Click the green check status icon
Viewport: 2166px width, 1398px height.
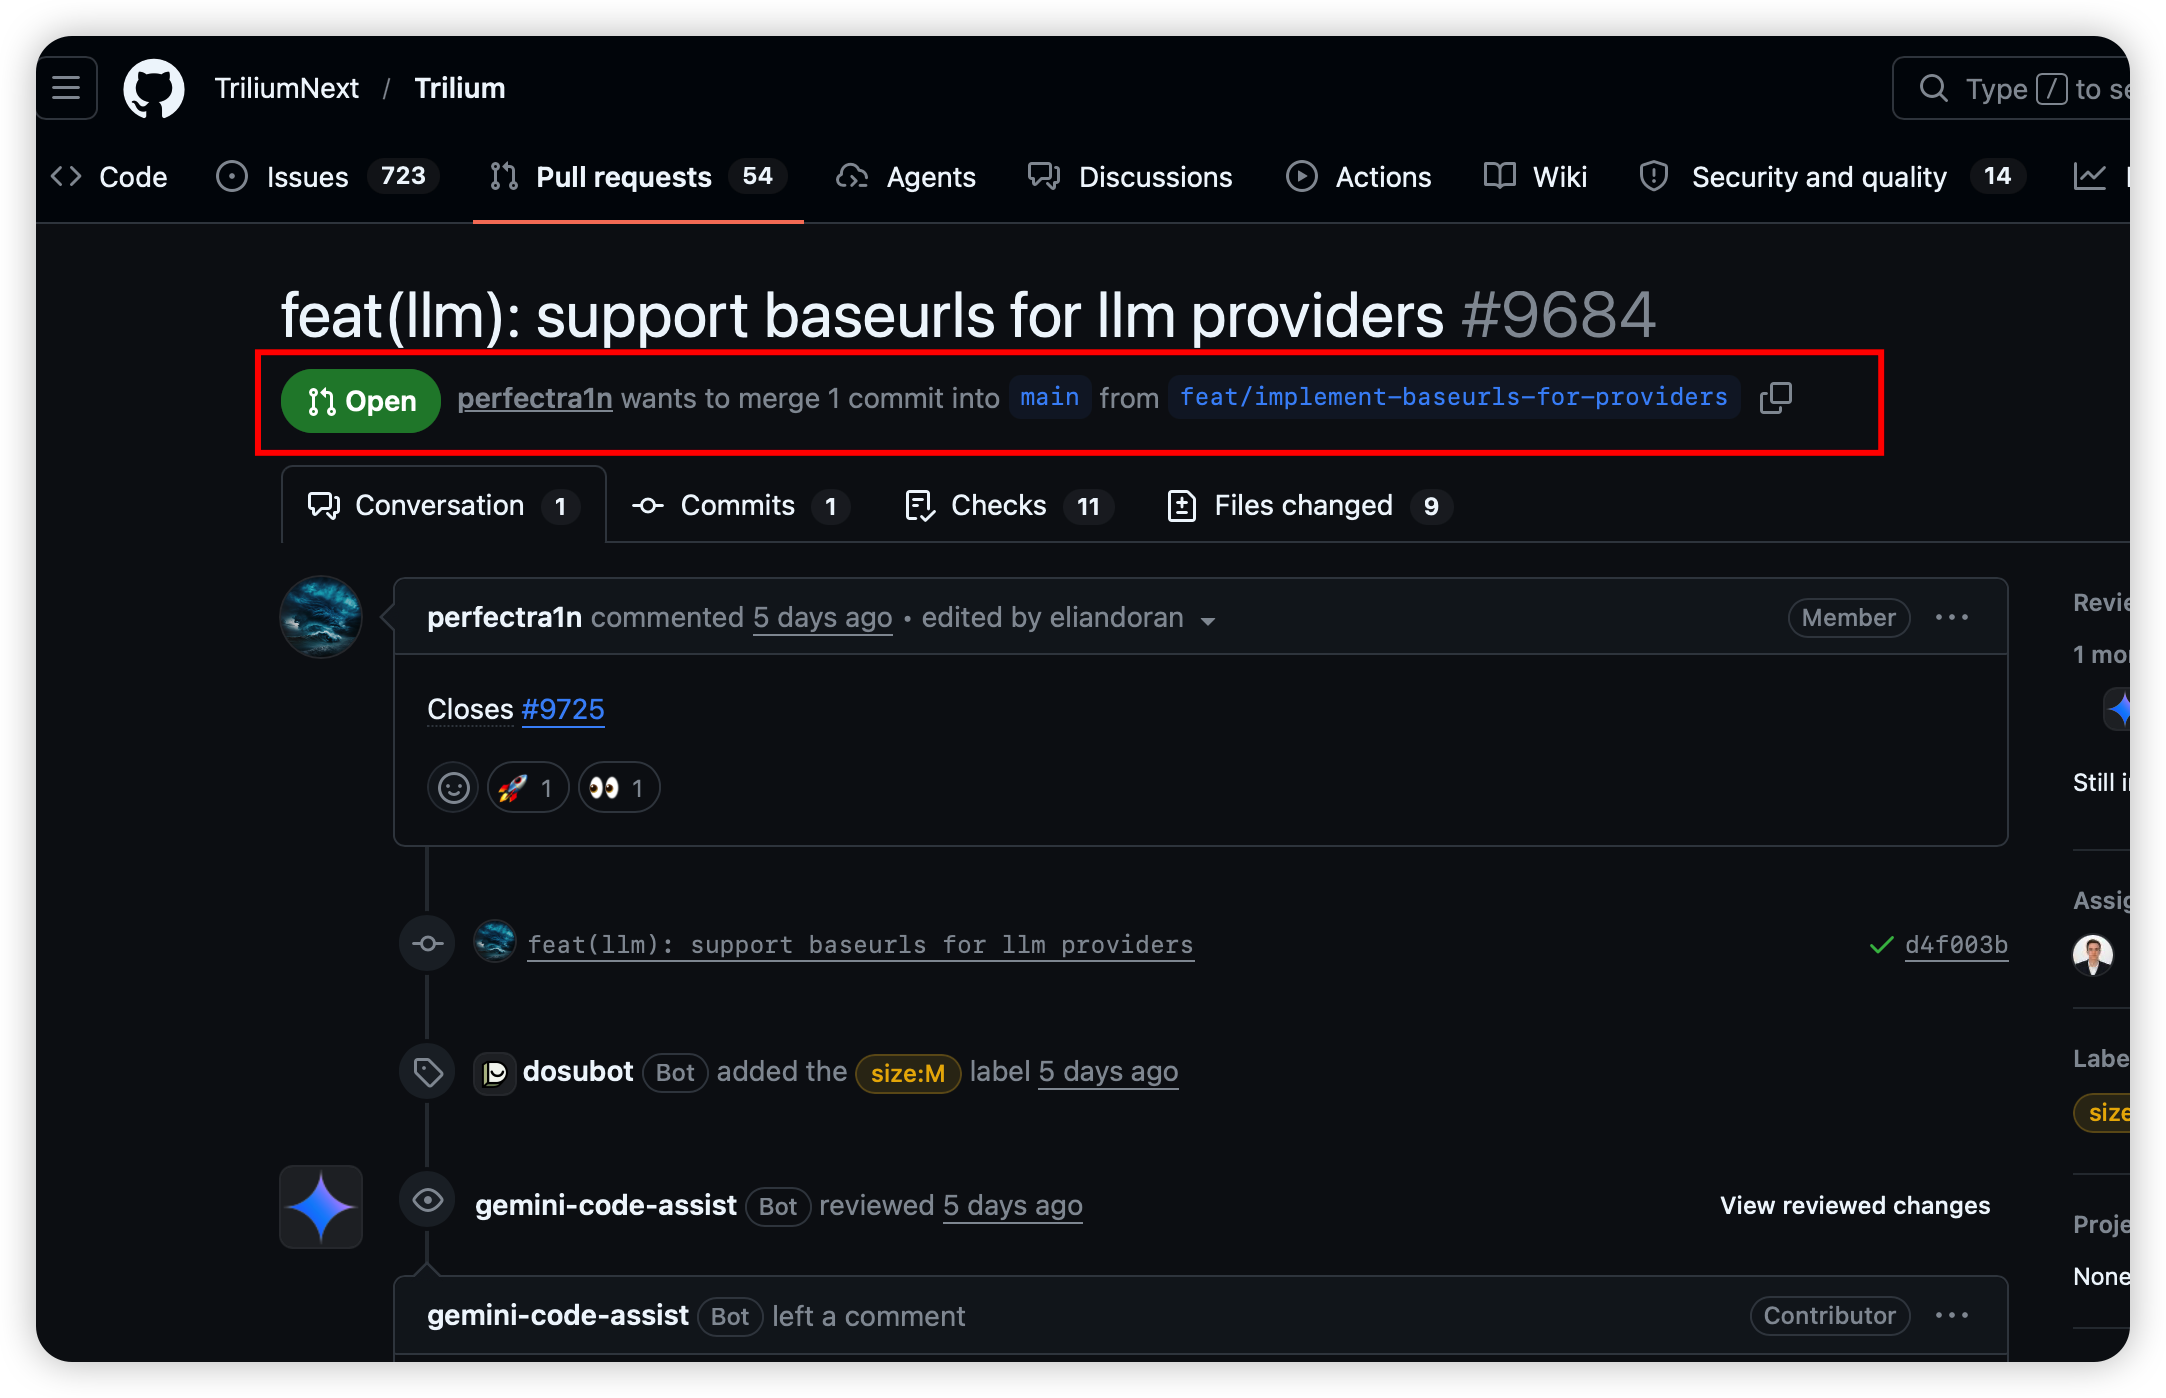coord(1881,945)
